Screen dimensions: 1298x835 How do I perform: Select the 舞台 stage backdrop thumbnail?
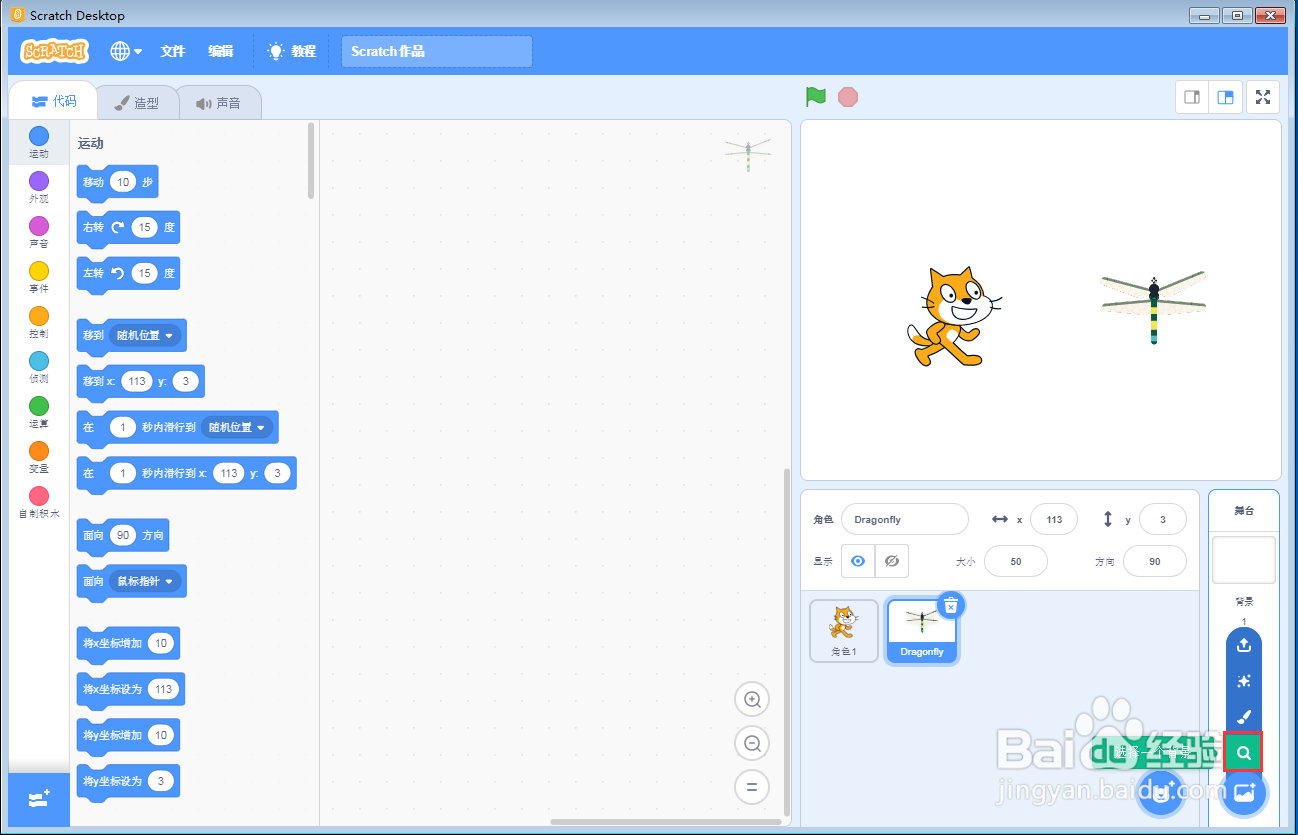point(1244,560)
